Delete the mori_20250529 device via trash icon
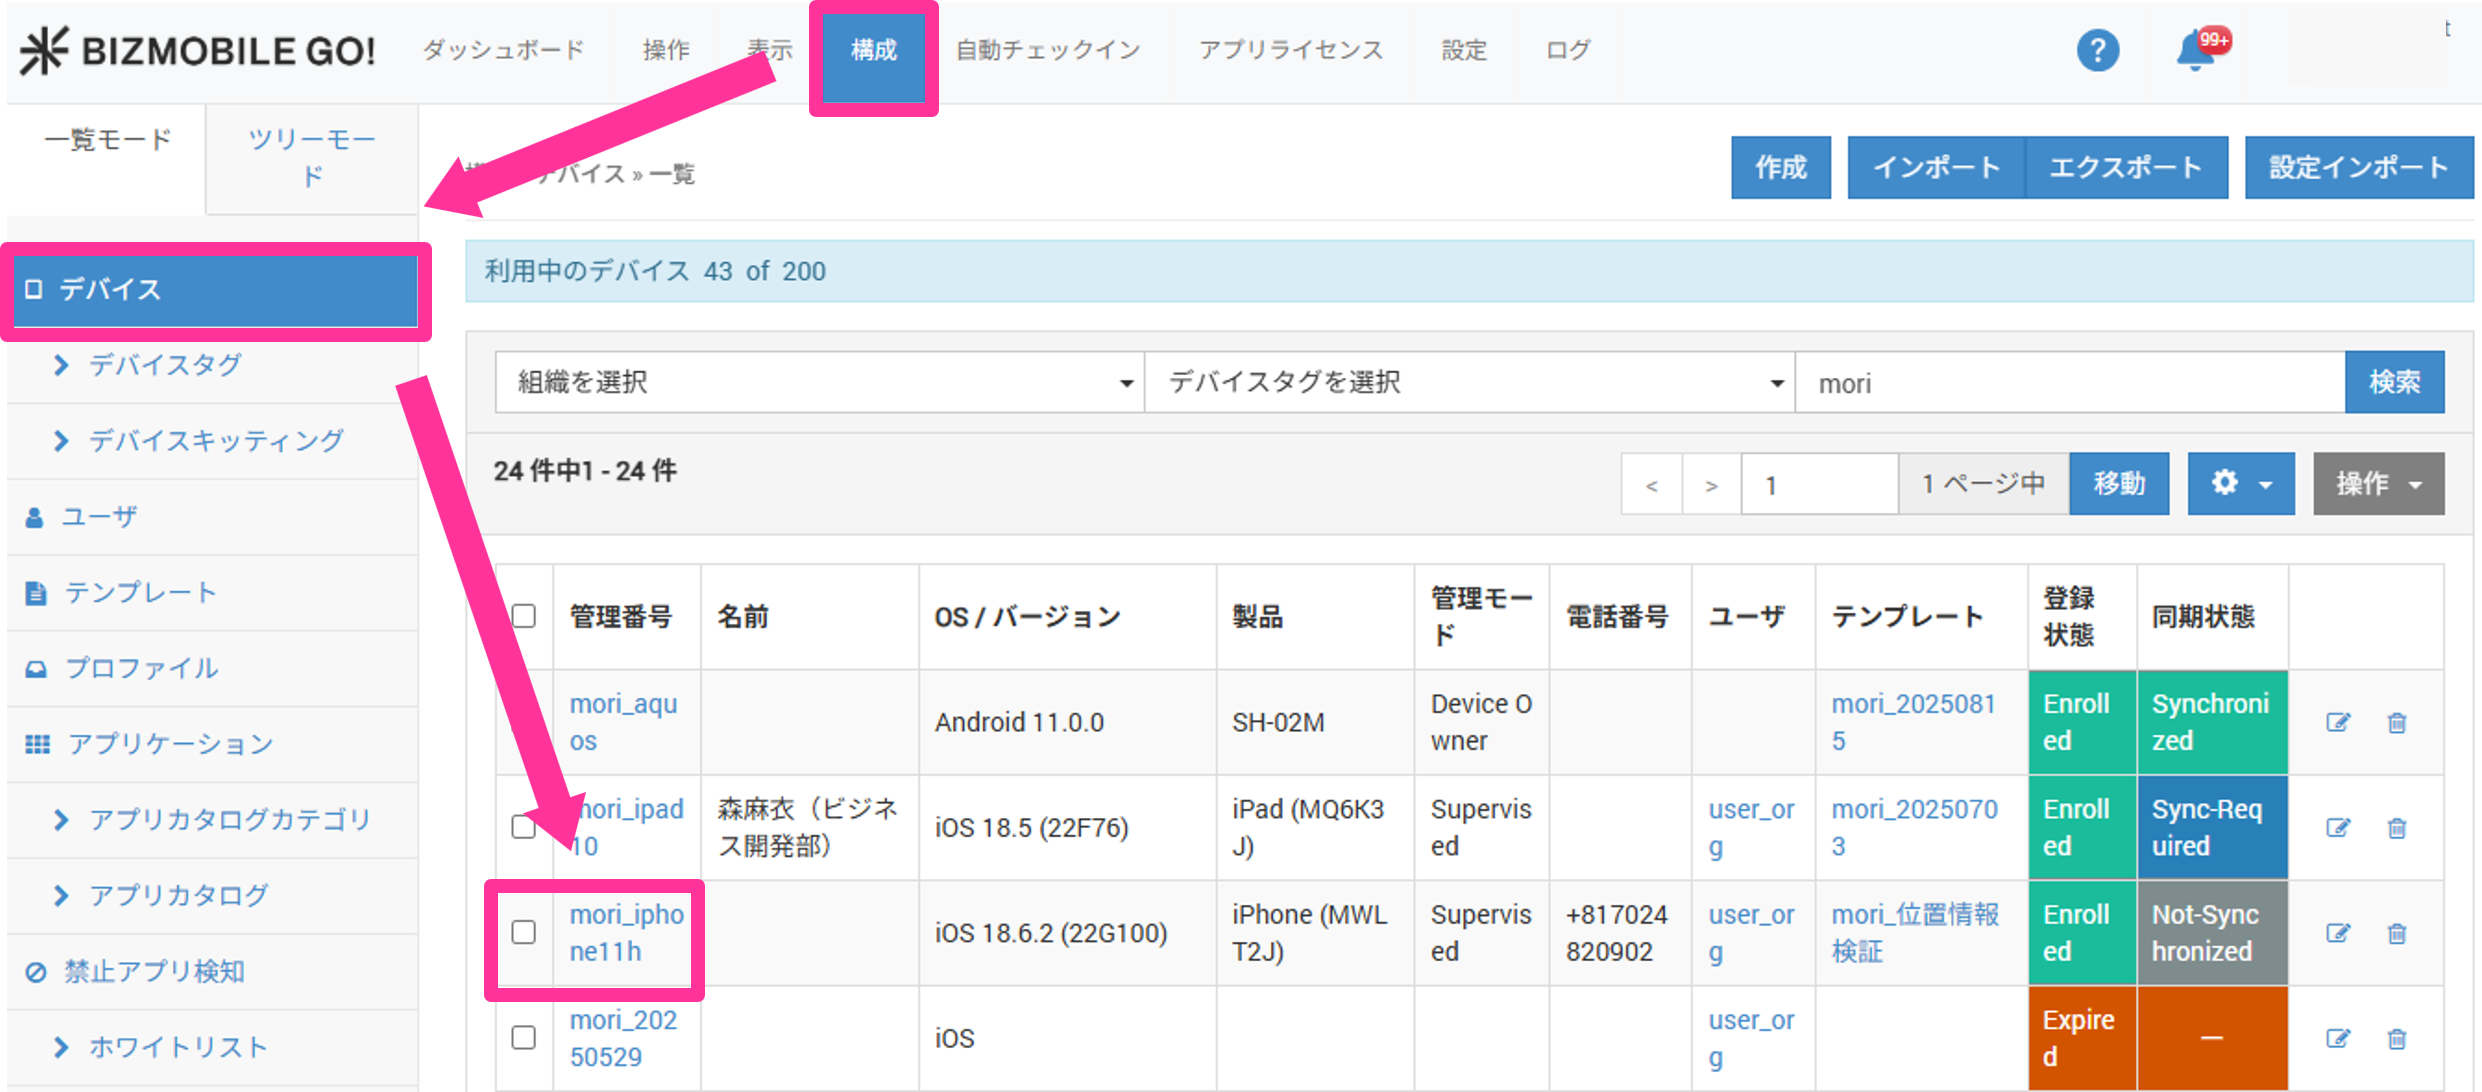2482x1092 pixels. [2397, 1039]
